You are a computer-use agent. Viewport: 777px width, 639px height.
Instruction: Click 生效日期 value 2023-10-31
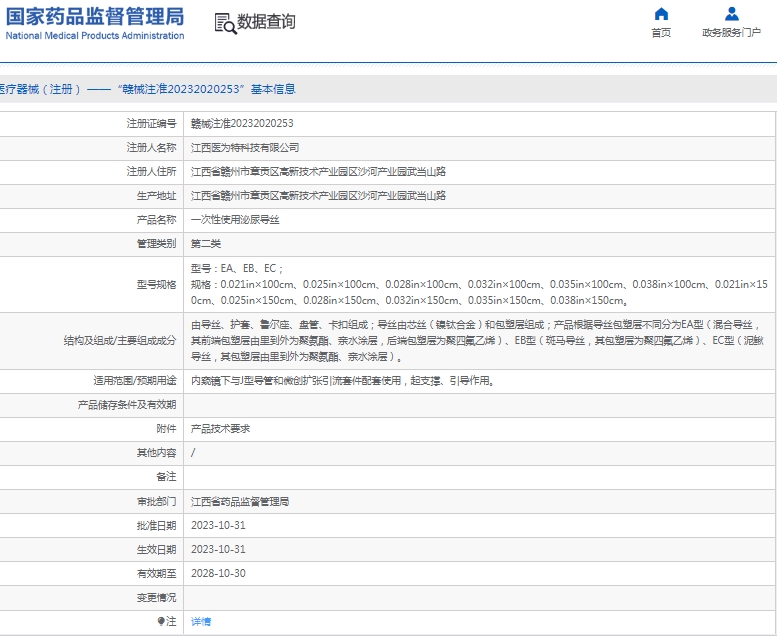click(x=218, y=549)
